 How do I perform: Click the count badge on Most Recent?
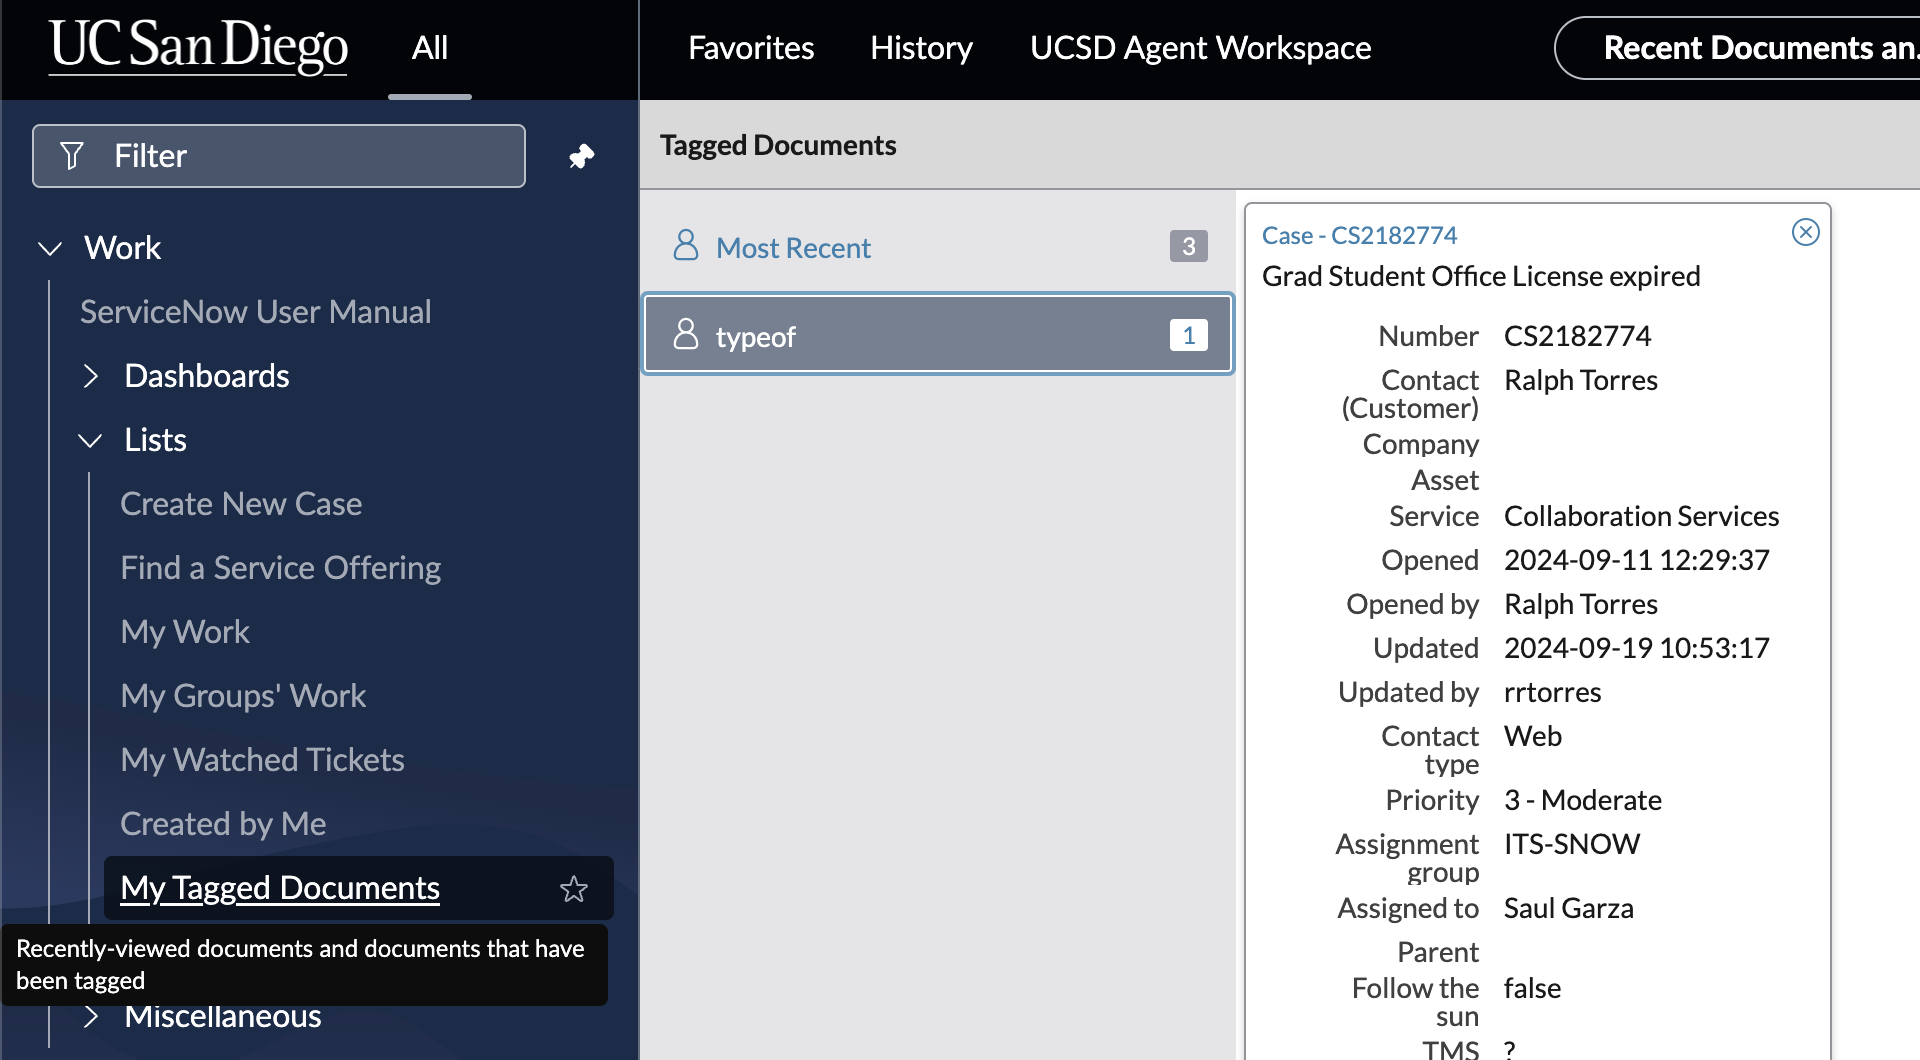point(1188,246)
